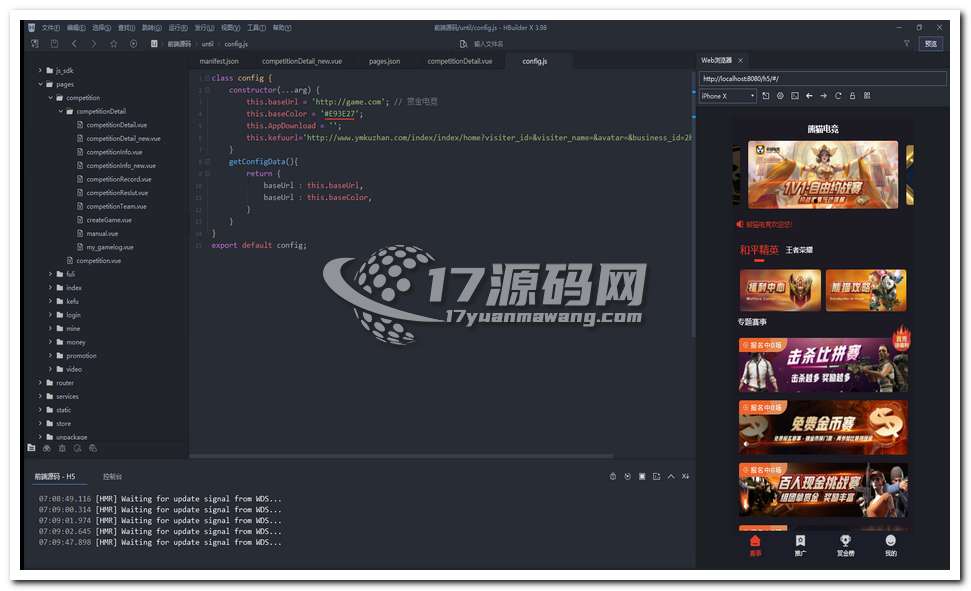Collapse the competitionDetail folder
971x591 pixels.
(x=60, y=111)
